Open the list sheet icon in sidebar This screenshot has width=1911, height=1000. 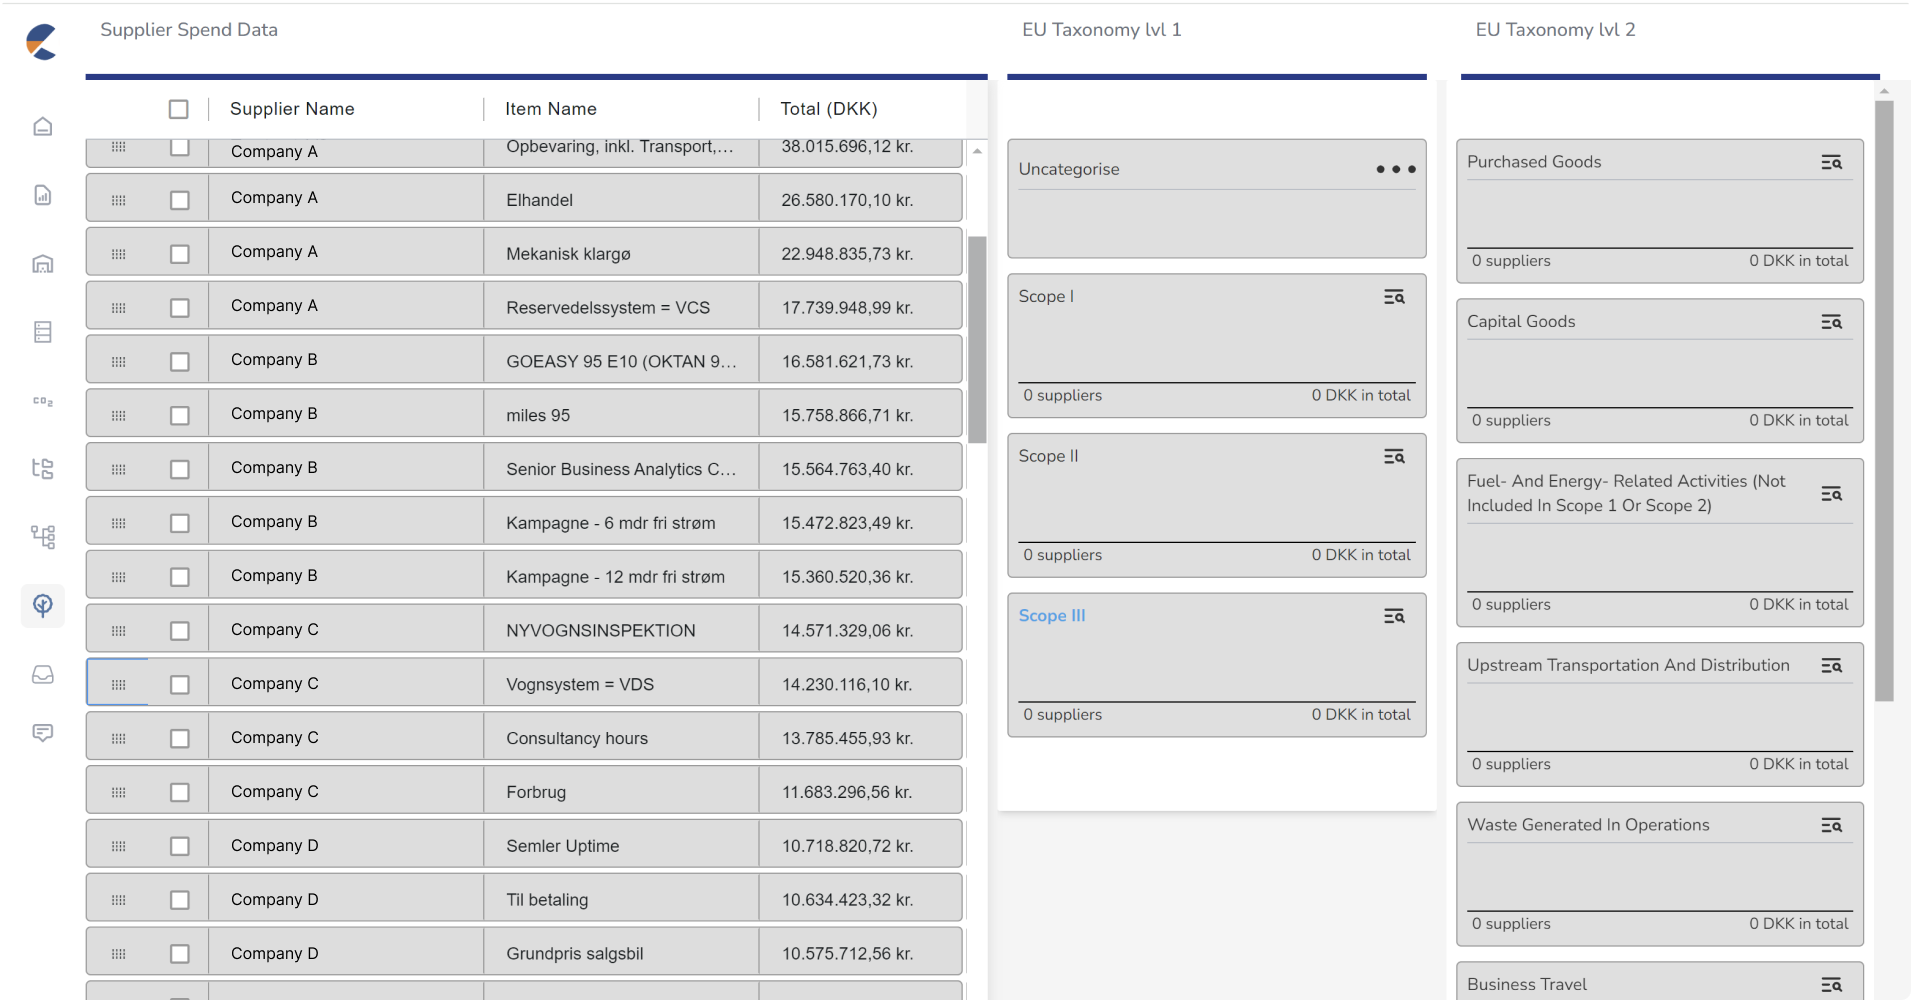pyautogui.click(x=43, y=332)
